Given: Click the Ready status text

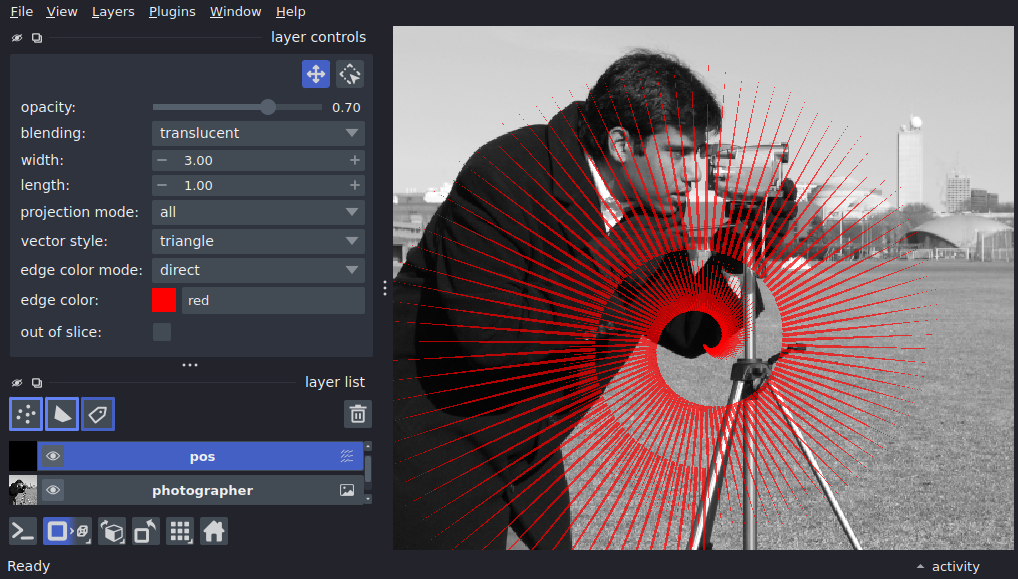Looking at the screenshot, I should pyautogui.click(x=29, y=567).
